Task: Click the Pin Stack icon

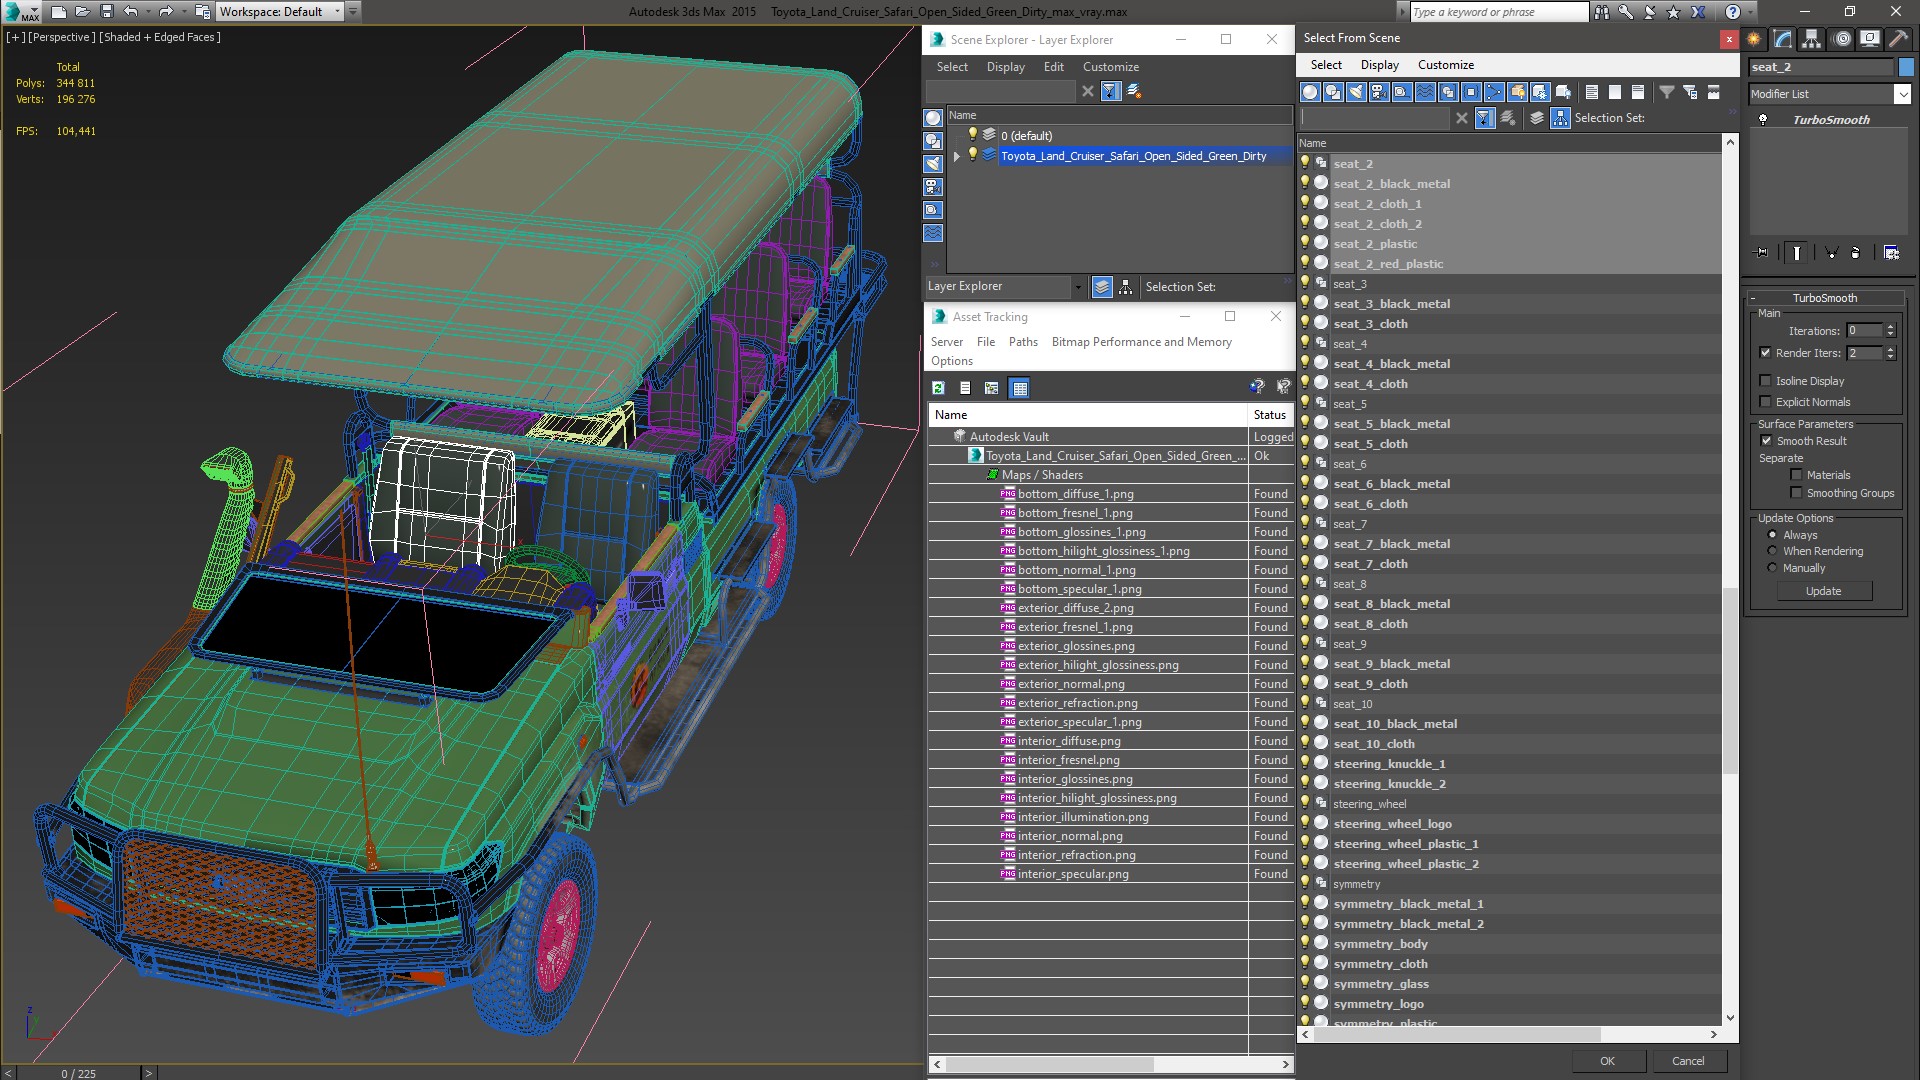Action: [x=1762, y=253]
